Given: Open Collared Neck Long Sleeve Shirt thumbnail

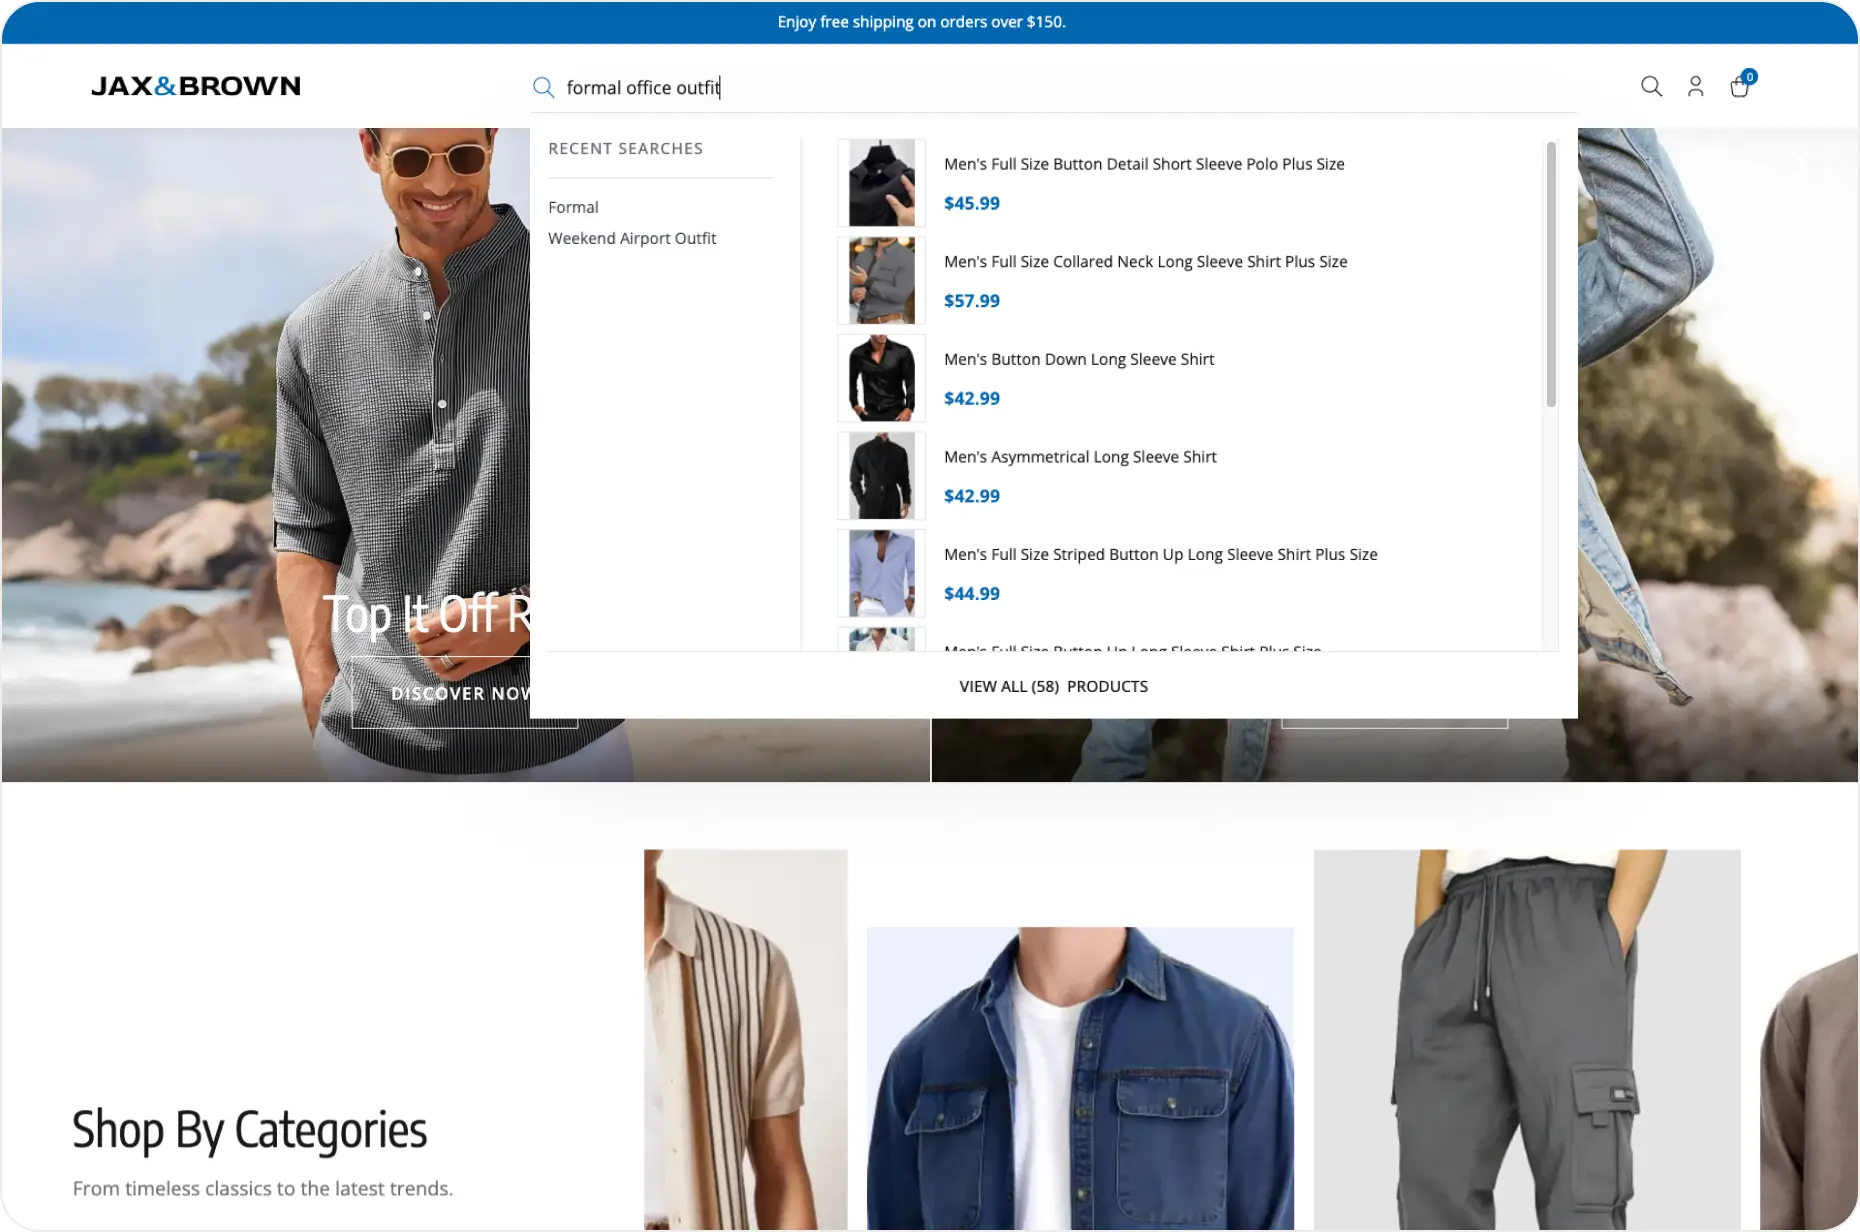Looking at the screenshot, I should click(x=881, y=281).
